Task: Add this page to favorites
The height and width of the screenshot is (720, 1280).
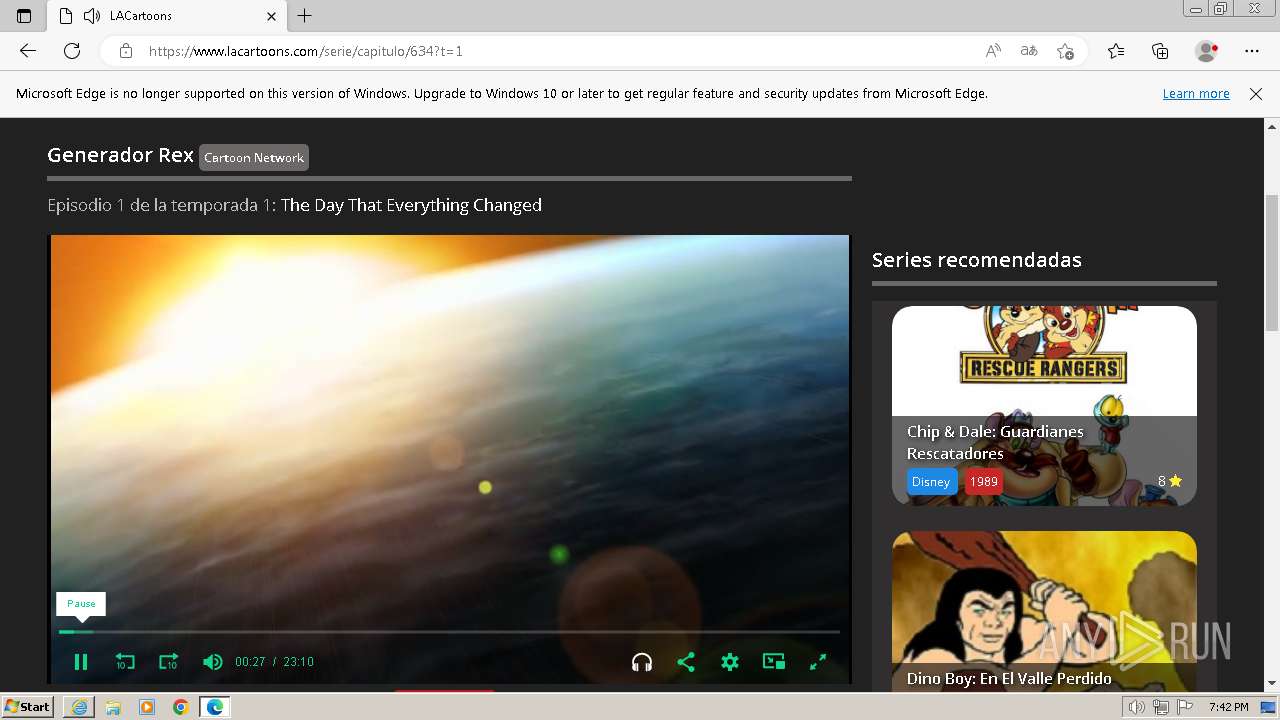Action: [x=1065, y=51]
